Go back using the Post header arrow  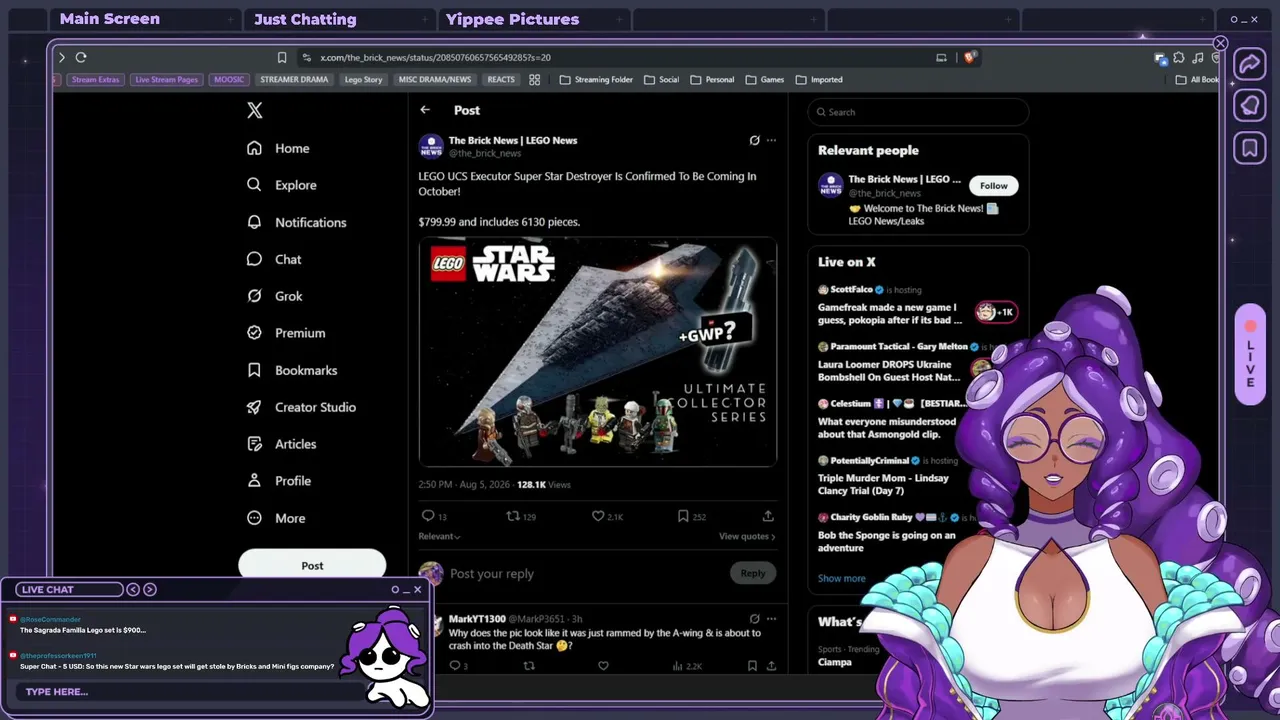point(425,110)
